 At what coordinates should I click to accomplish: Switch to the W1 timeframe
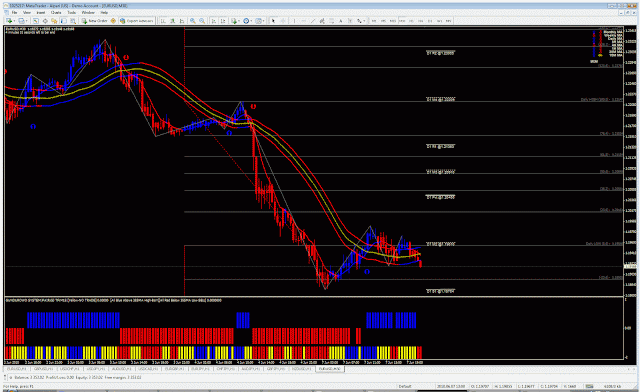(440, 21)
